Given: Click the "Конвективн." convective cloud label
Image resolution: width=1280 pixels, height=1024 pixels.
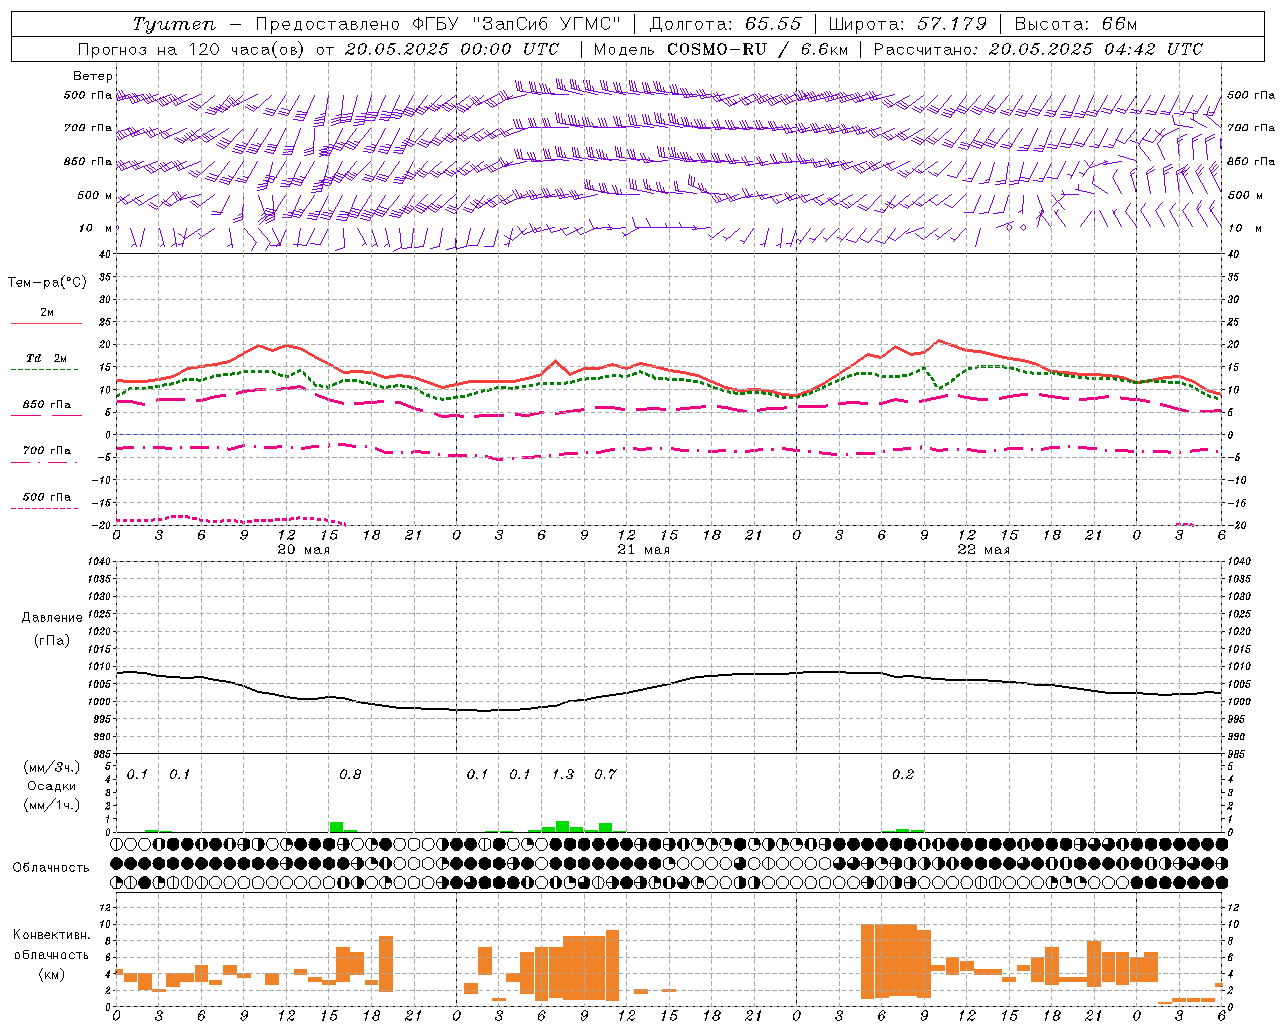Looking at the screenshot, I should 52,936.
